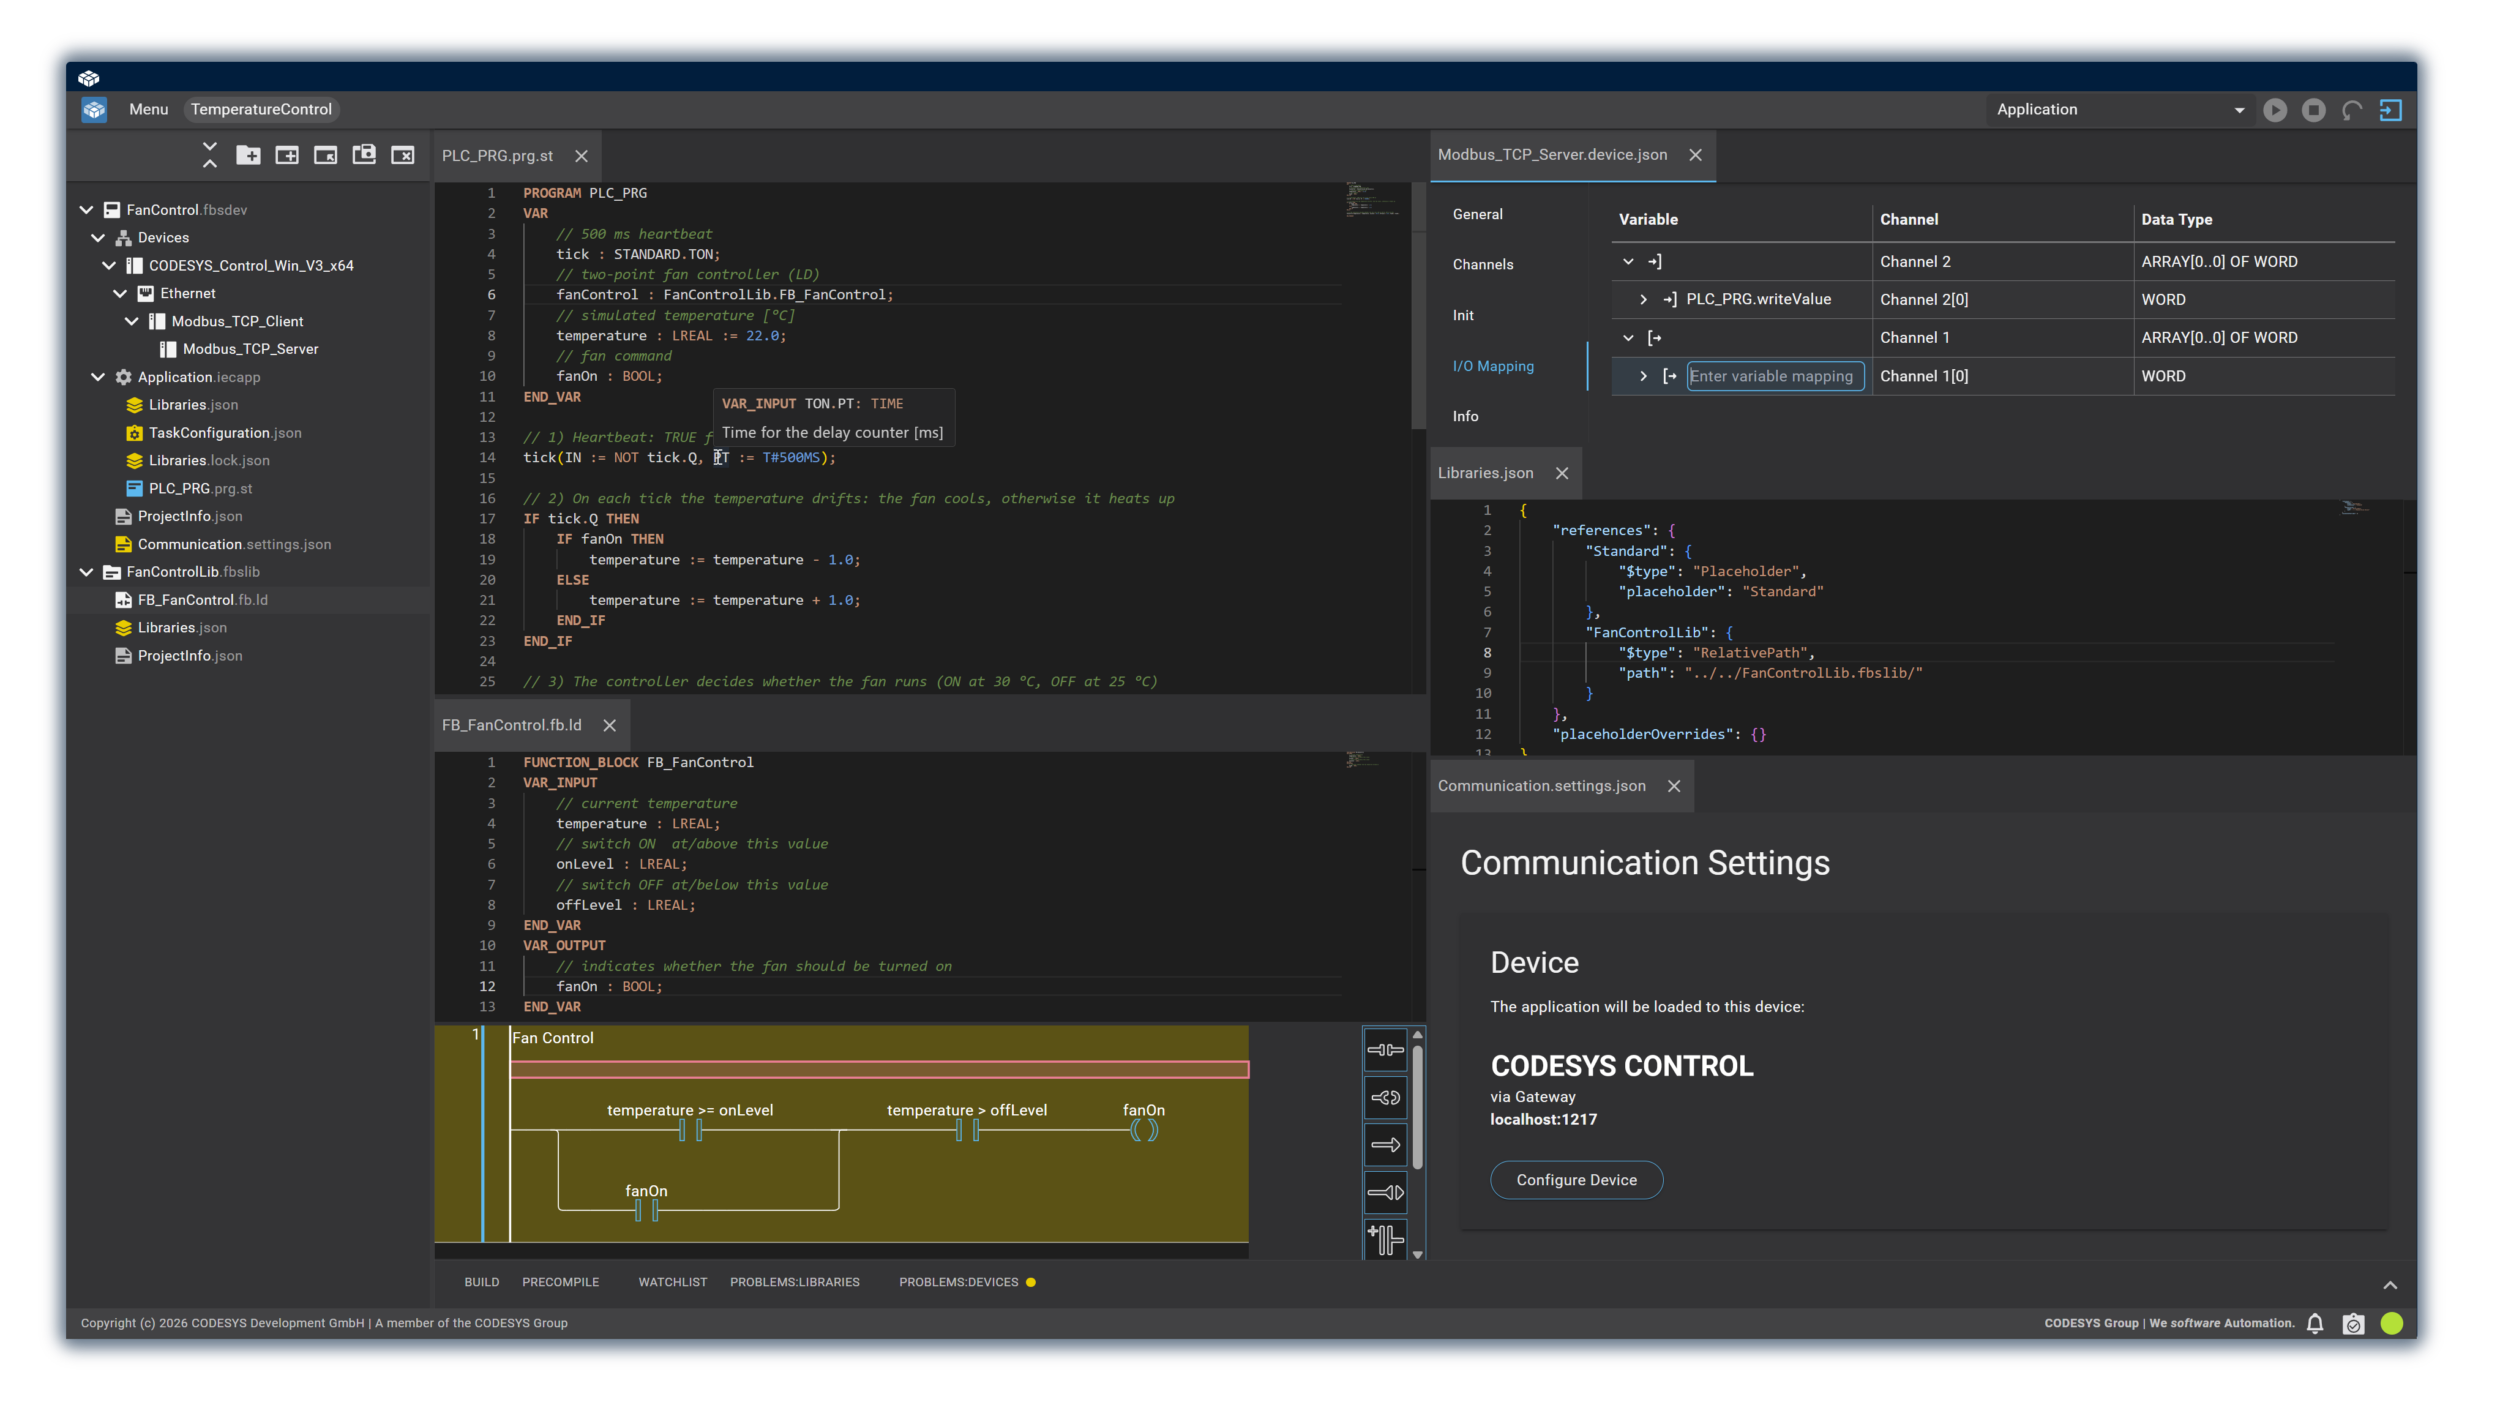Collapse the FanControlLib.fbslib node

click(87, 573)
